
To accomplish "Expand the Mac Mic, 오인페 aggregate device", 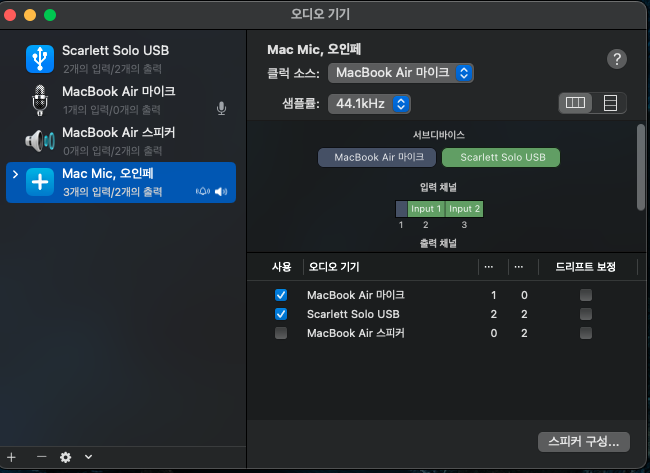I will [15, 174].
